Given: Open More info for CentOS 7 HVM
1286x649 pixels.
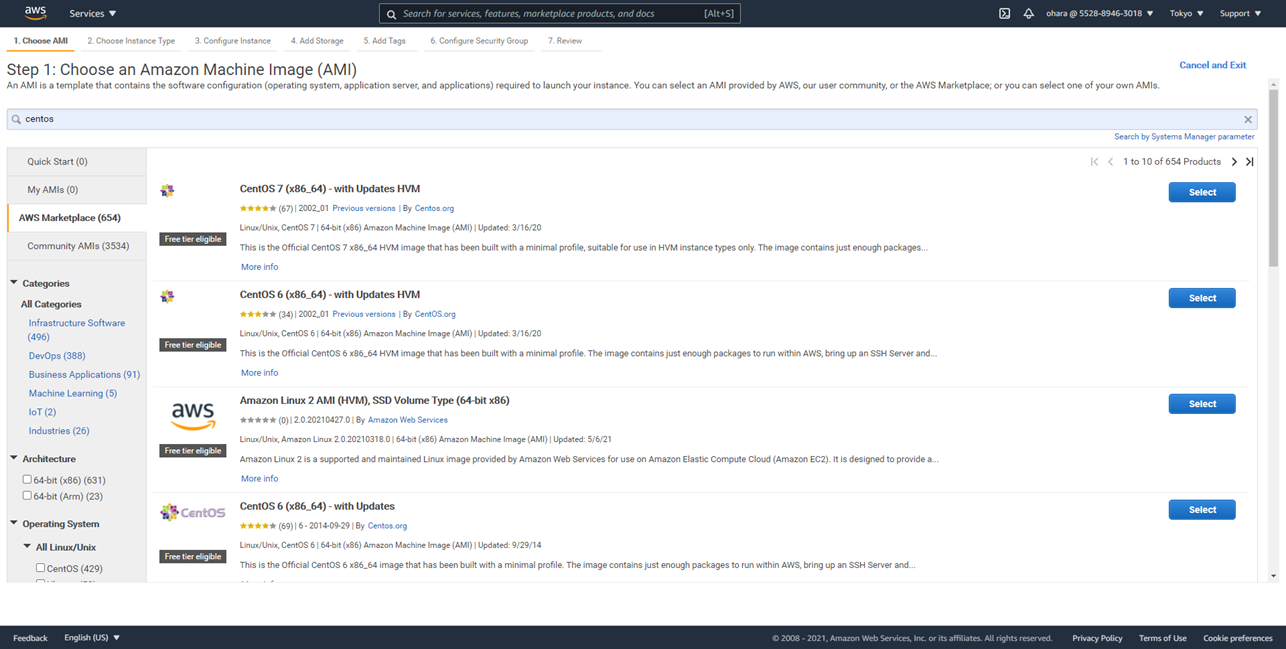Looking at the screenshot, I should tap(259, 267).
